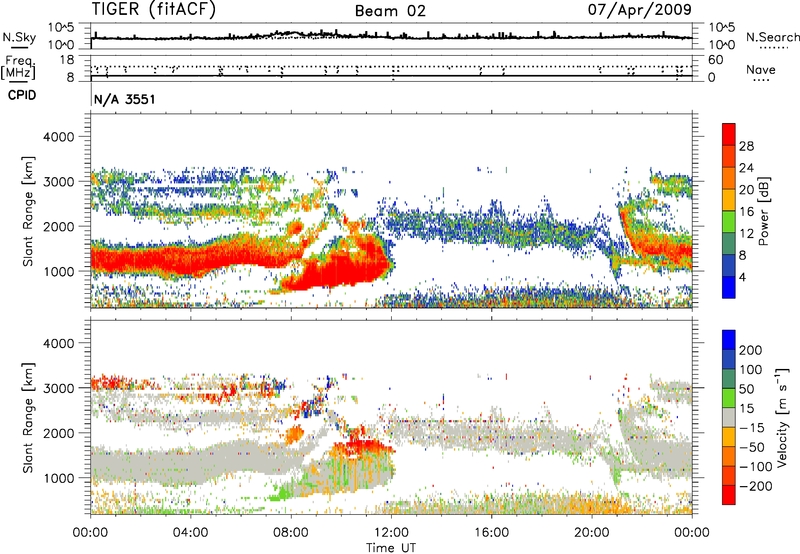Screen dimensions: 800x554
Task: Click the '200' tick on the velocity colorbar
Action: (x=751, y=350)
